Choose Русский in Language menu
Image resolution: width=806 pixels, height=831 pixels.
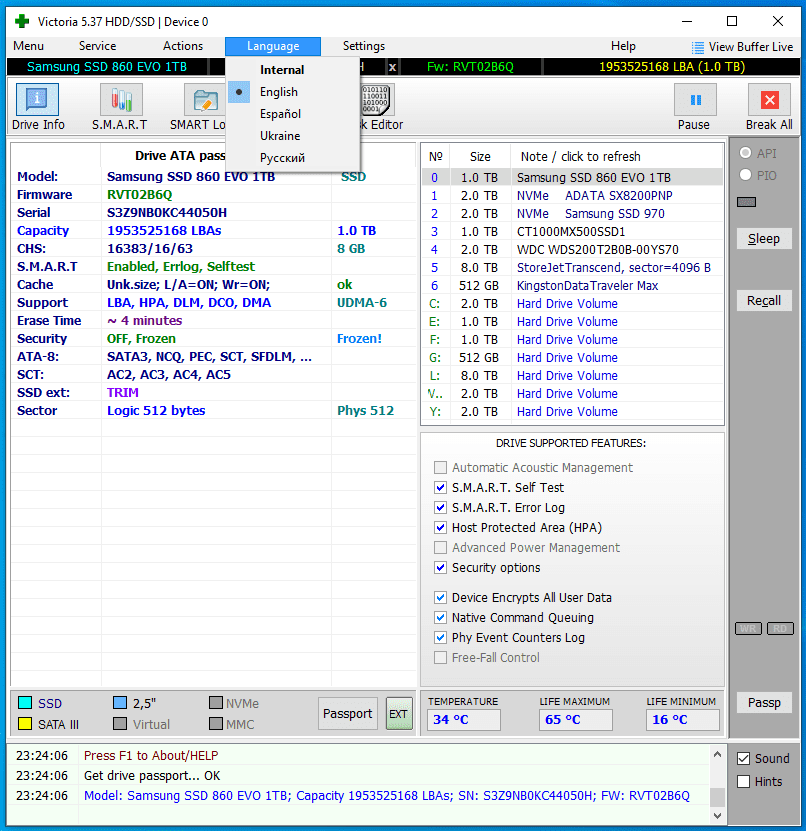pos(293,157)
